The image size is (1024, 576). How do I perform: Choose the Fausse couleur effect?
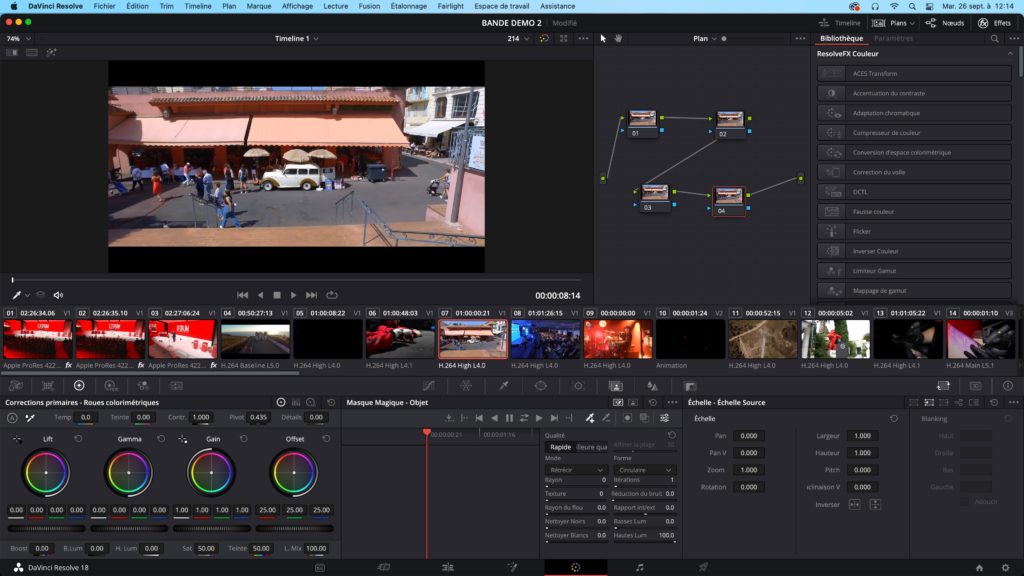point(914,212)
